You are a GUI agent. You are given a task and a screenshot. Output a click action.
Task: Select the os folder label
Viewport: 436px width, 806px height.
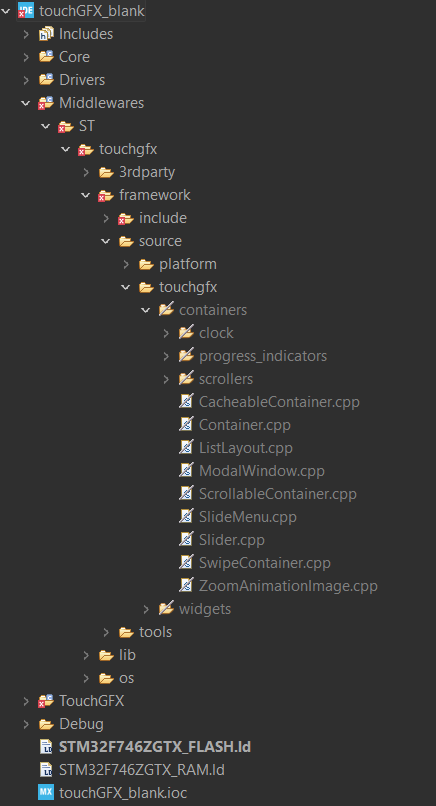(x=126, y=678)
